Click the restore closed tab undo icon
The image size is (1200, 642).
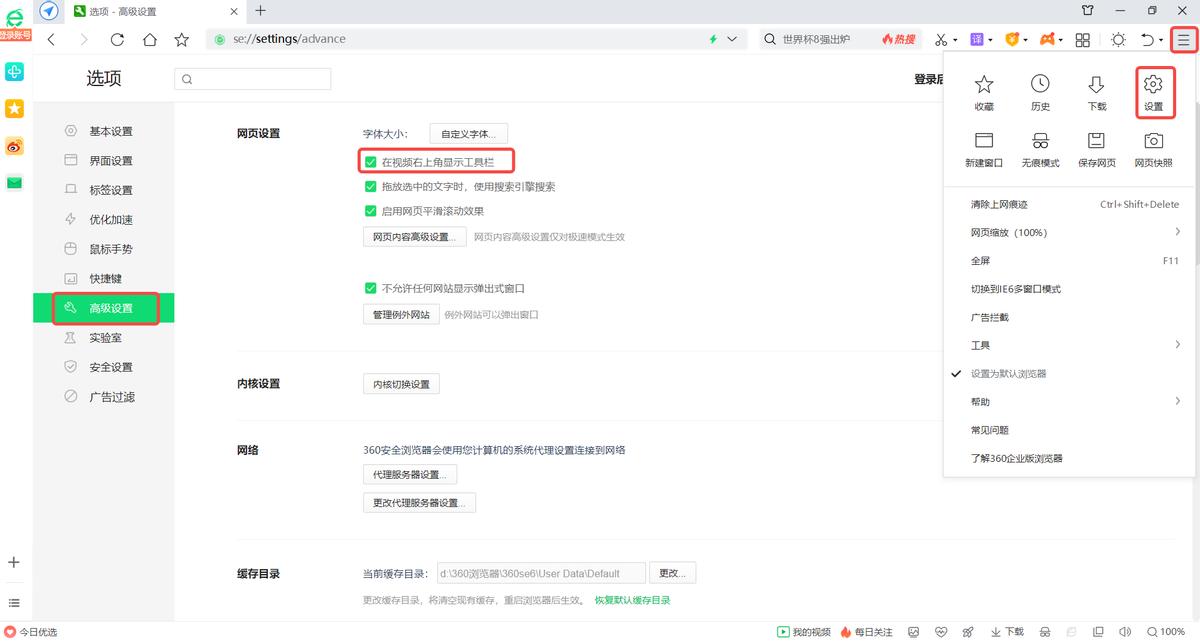click(1148, 39)
